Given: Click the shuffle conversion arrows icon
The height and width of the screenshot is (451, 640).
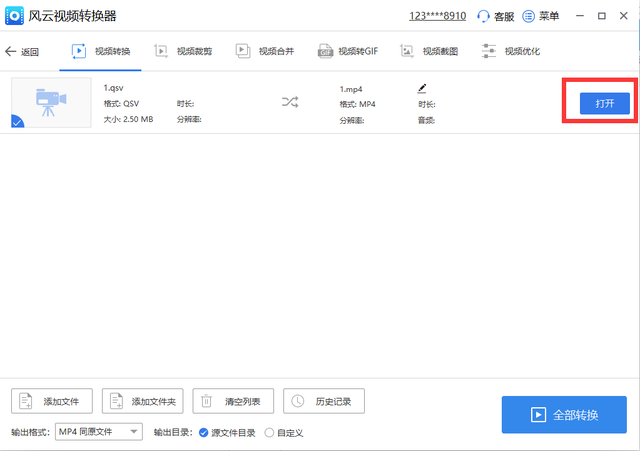Looking at the screenshot, I should point(290,102).
